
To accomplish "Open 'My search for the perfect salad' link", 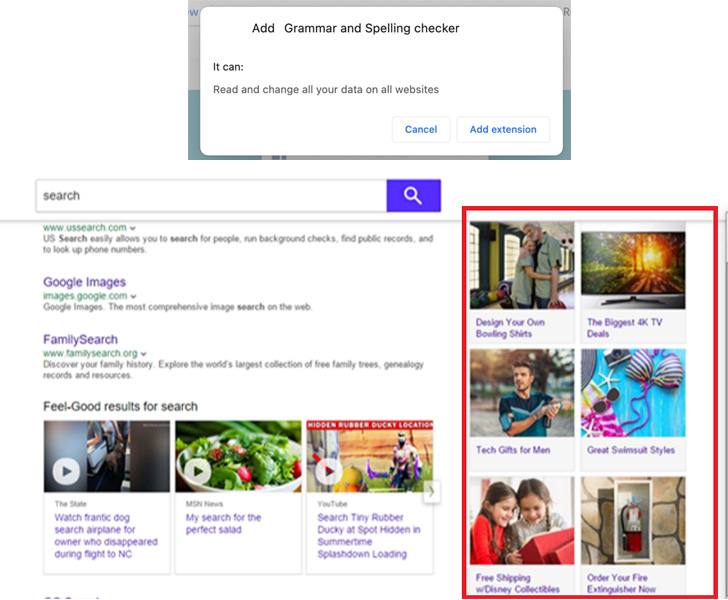I will click(223, 523).
